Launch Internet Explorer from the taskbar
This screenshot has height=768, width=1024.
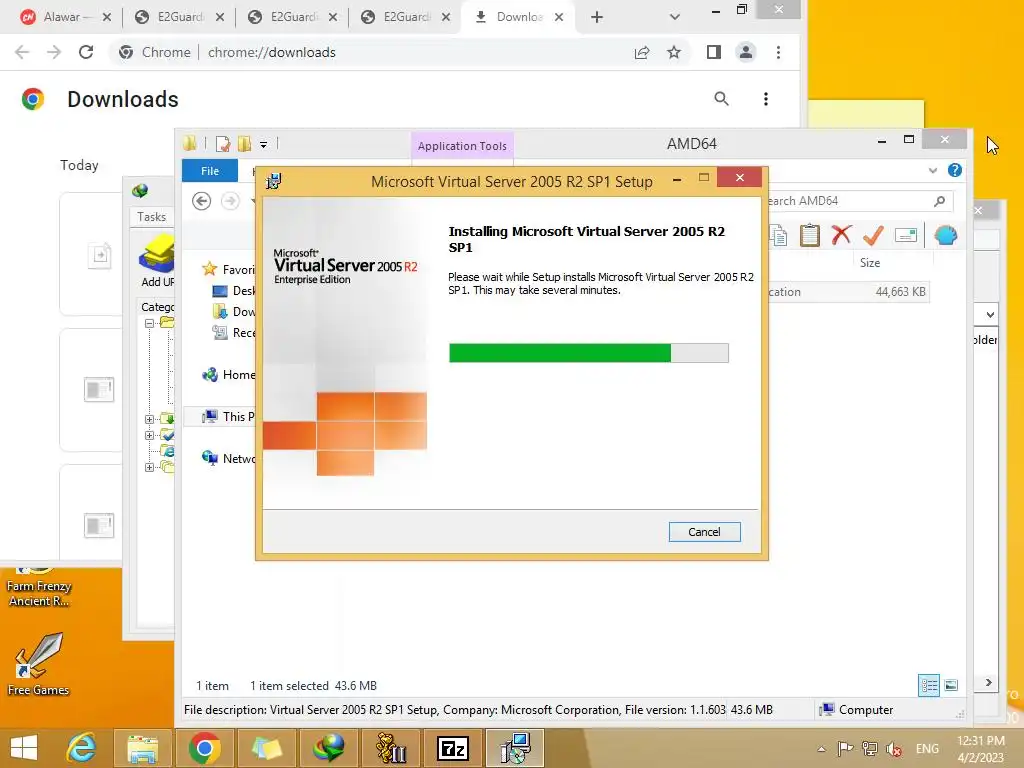(81, 747)
